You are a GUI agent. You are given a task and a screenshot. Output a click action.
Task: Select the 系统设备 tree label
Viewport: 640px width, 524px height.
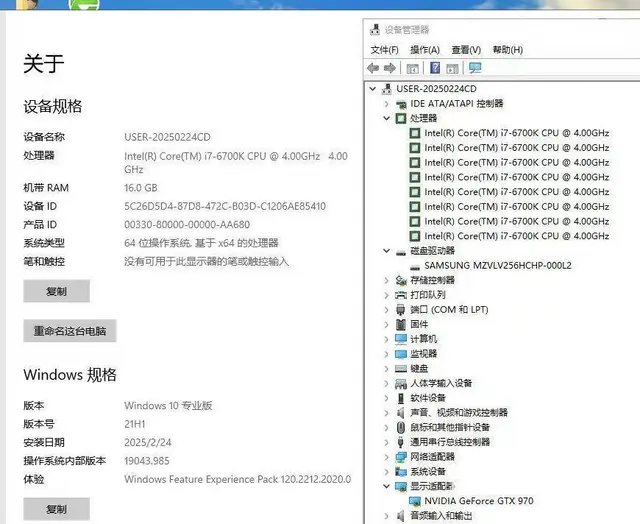(428, 472)
